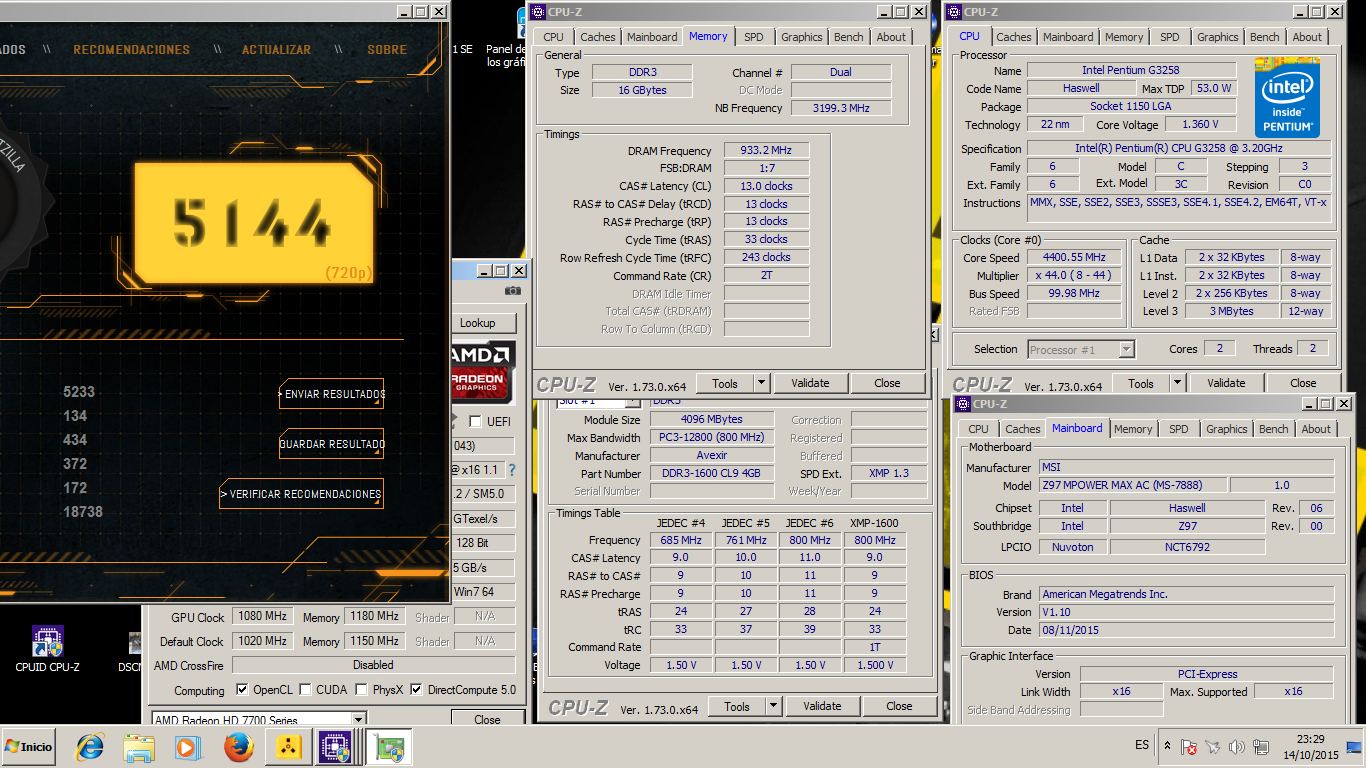1366x768 pixels.
Task: Click ENVIAR RESULTADOS button
Action: click(x=332, y=394)
